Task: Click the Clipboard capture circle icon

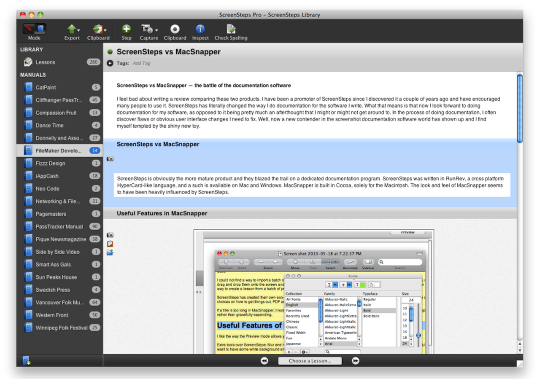Action: click(x=175, y=32)
